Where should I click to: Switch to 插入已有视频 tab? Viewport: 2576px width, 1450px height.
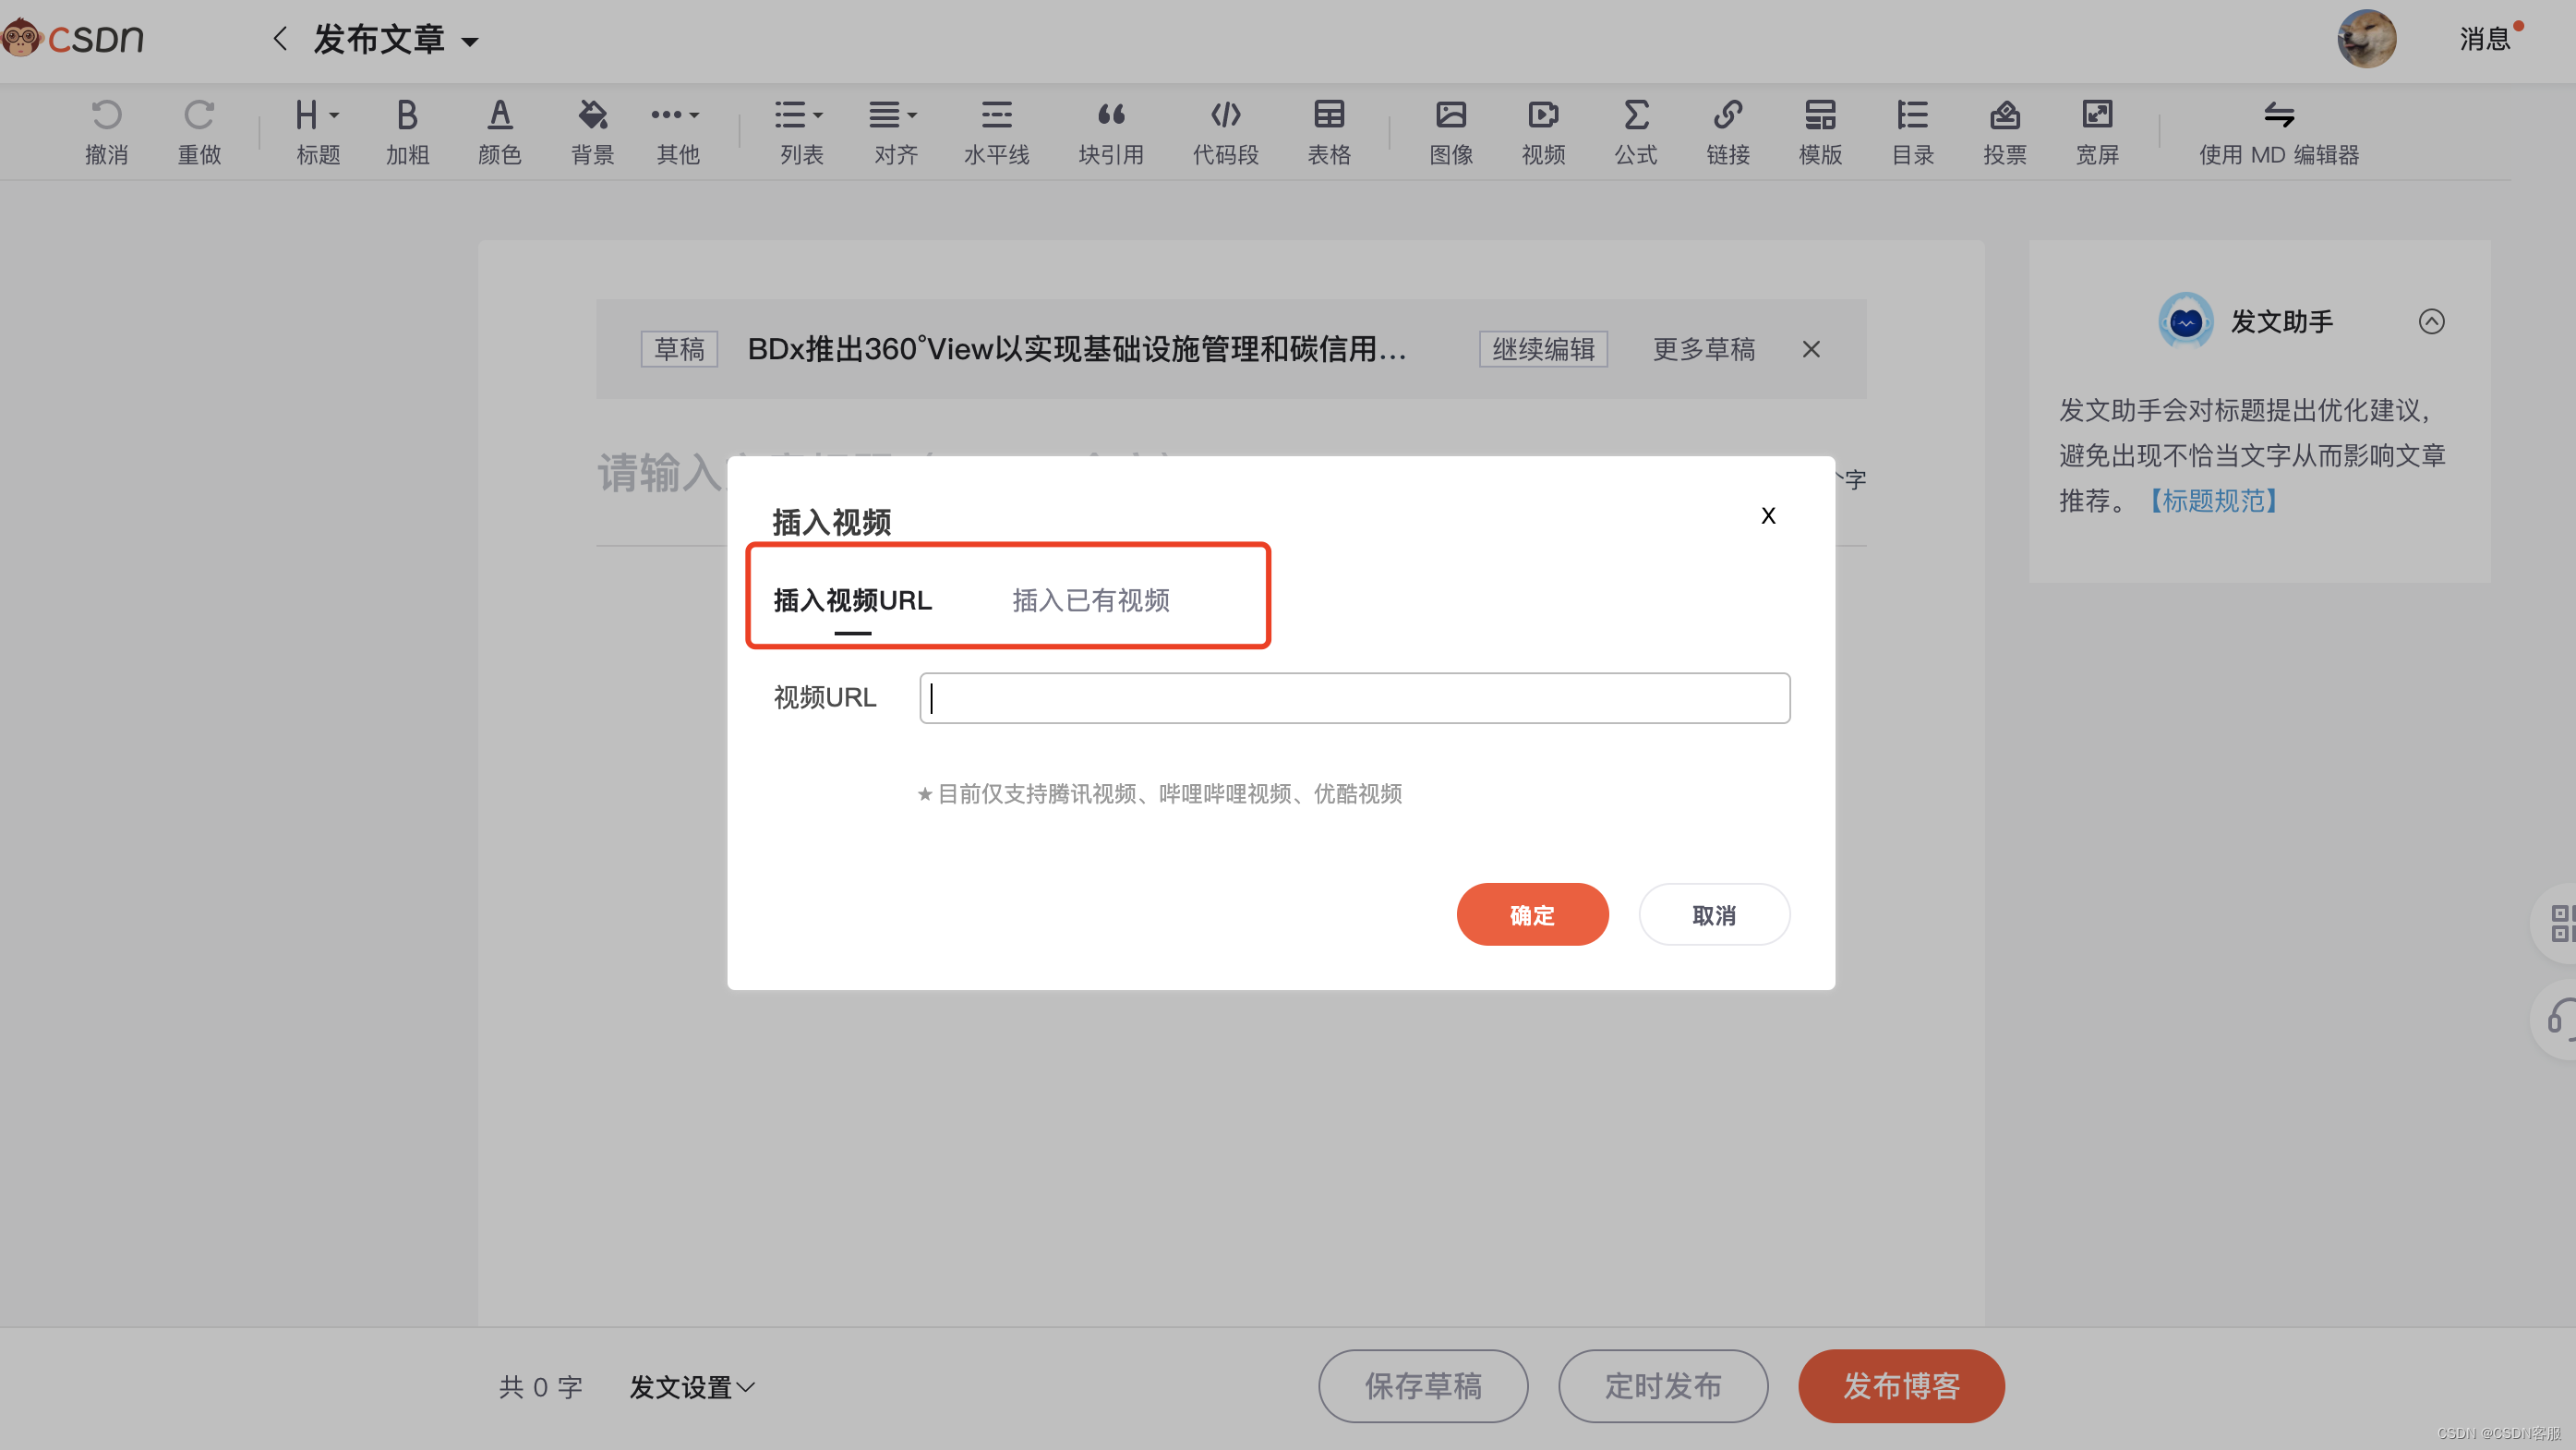pyautogui.click(x=1090, y=600)
